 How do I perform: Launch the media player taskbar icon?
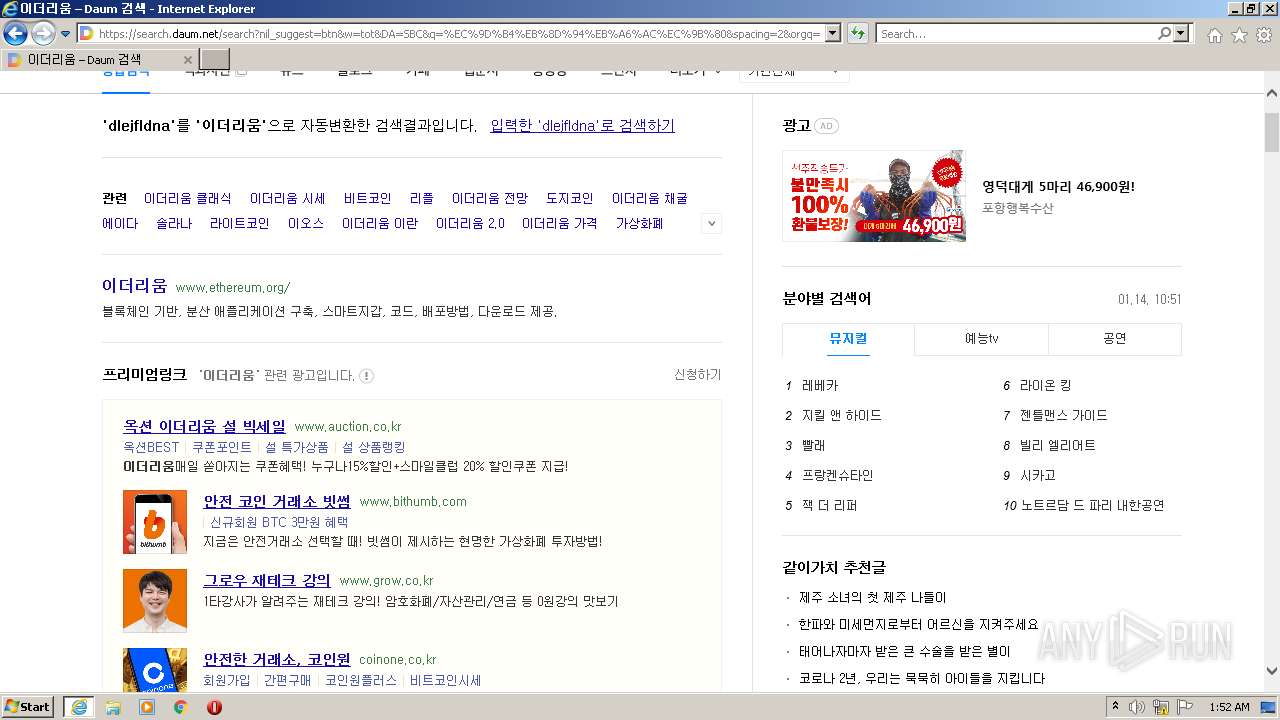[147, 707]
